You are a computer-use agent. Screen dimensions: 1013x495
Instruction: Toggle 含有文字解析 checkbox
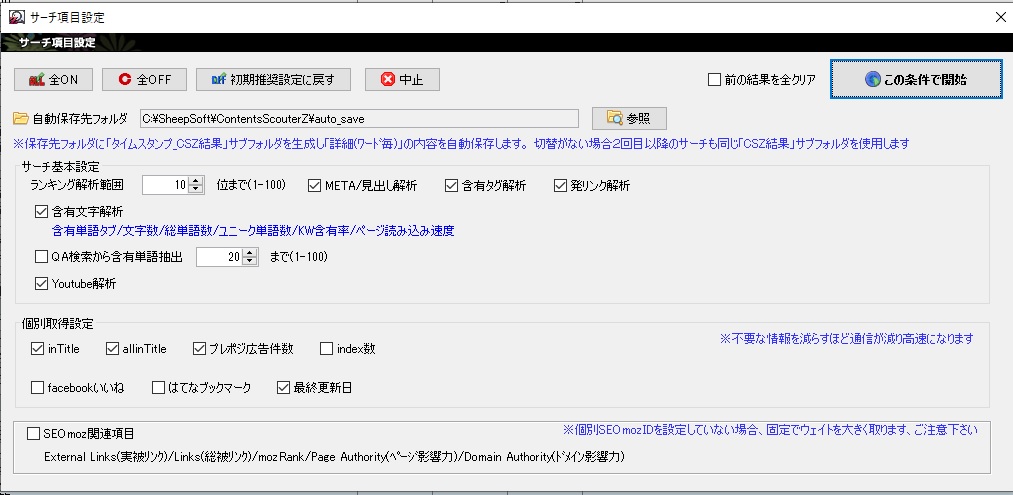click(41, 211)
